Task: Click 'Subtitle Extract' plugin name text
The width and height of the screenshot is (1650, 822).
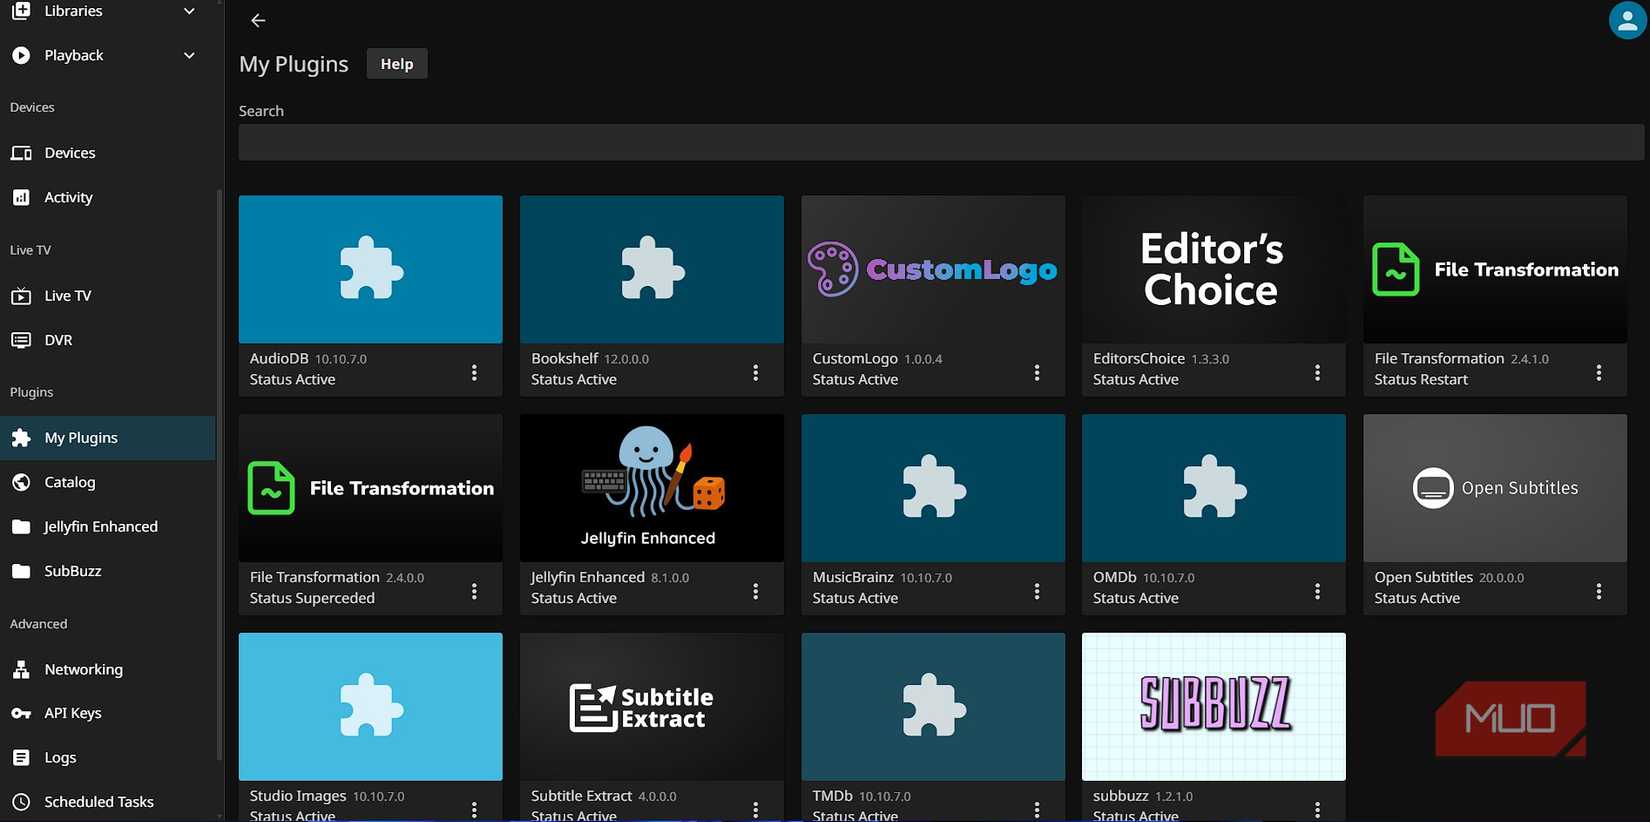Action: pos(581,796)
